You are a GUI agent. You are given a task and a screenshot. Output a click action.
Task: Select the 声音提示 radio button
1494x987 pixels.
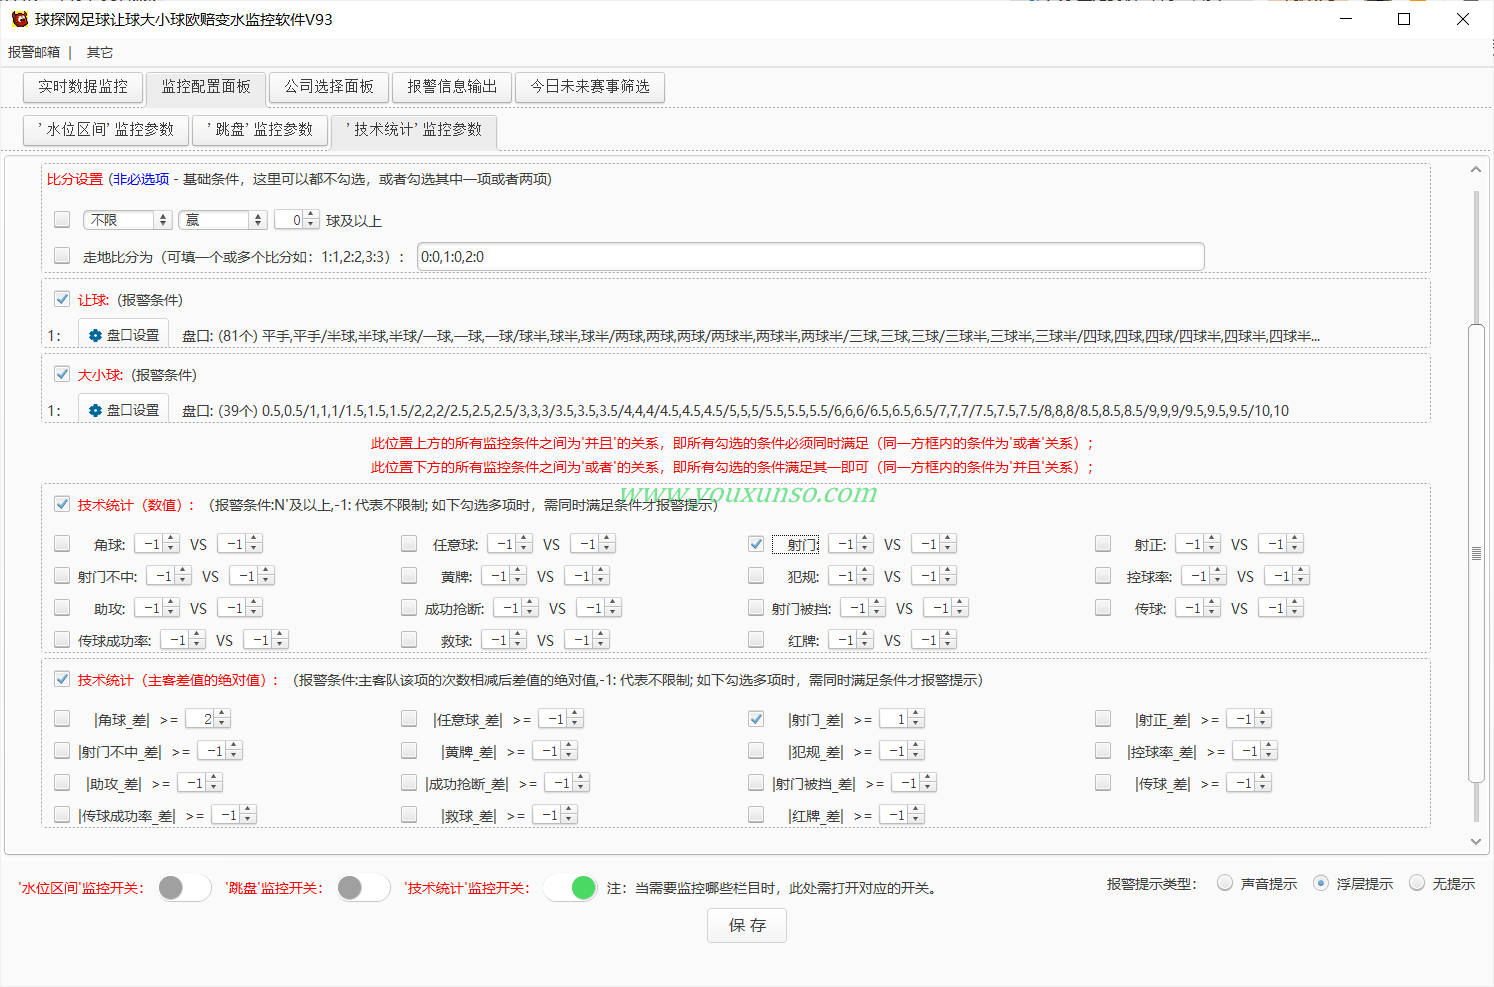(1225, 883)
